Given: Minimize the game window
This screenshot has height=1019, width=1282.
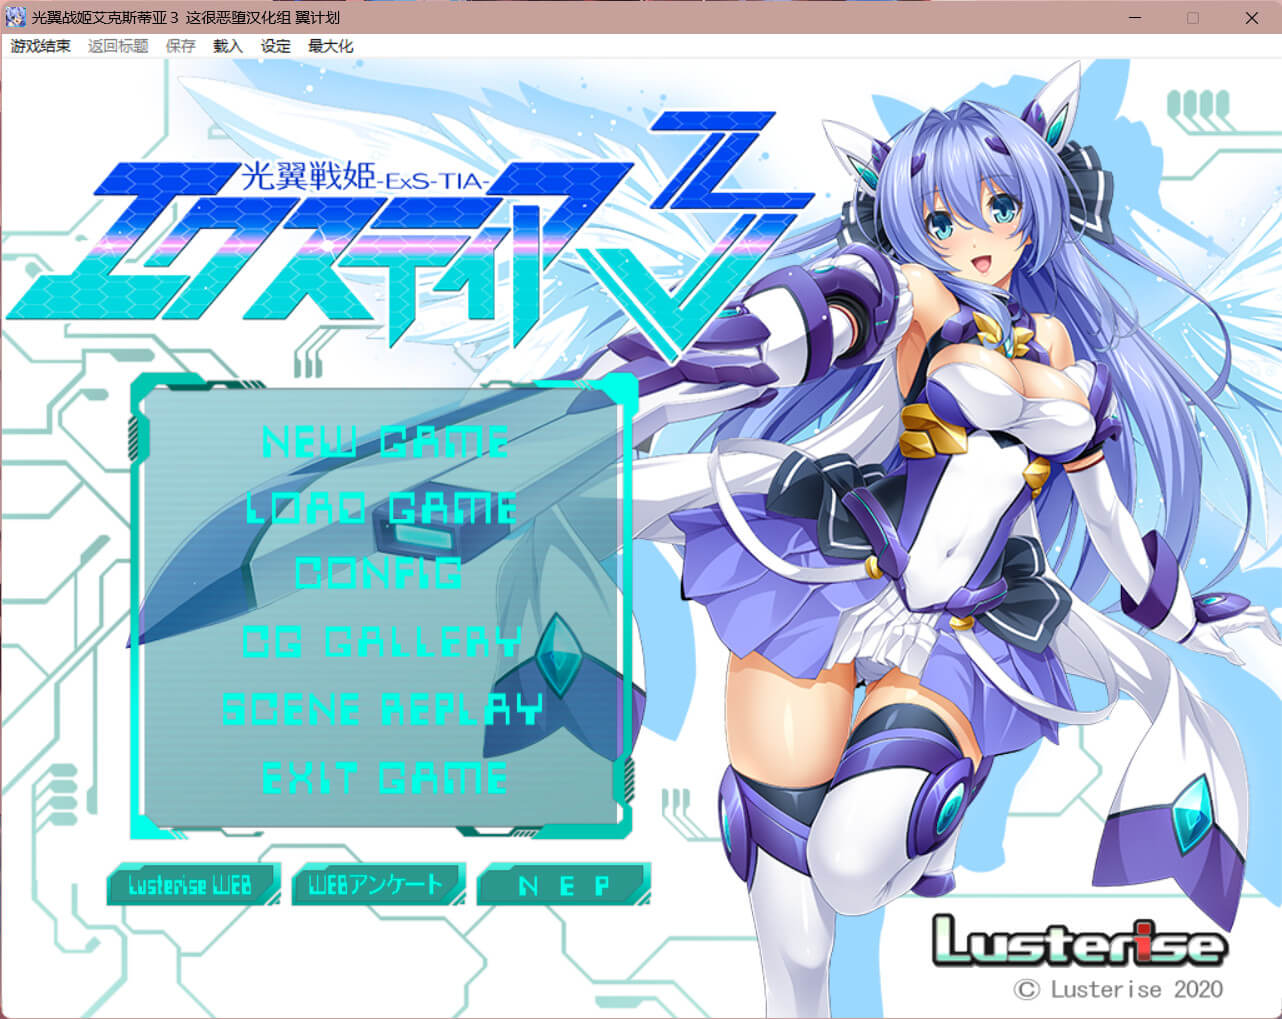Looking at the screenshot, I should coord(1135,18).
